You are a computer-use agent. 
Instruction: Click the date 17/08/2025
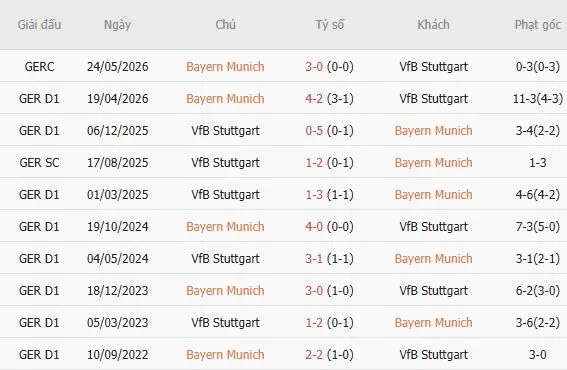[x=118, y=162]
